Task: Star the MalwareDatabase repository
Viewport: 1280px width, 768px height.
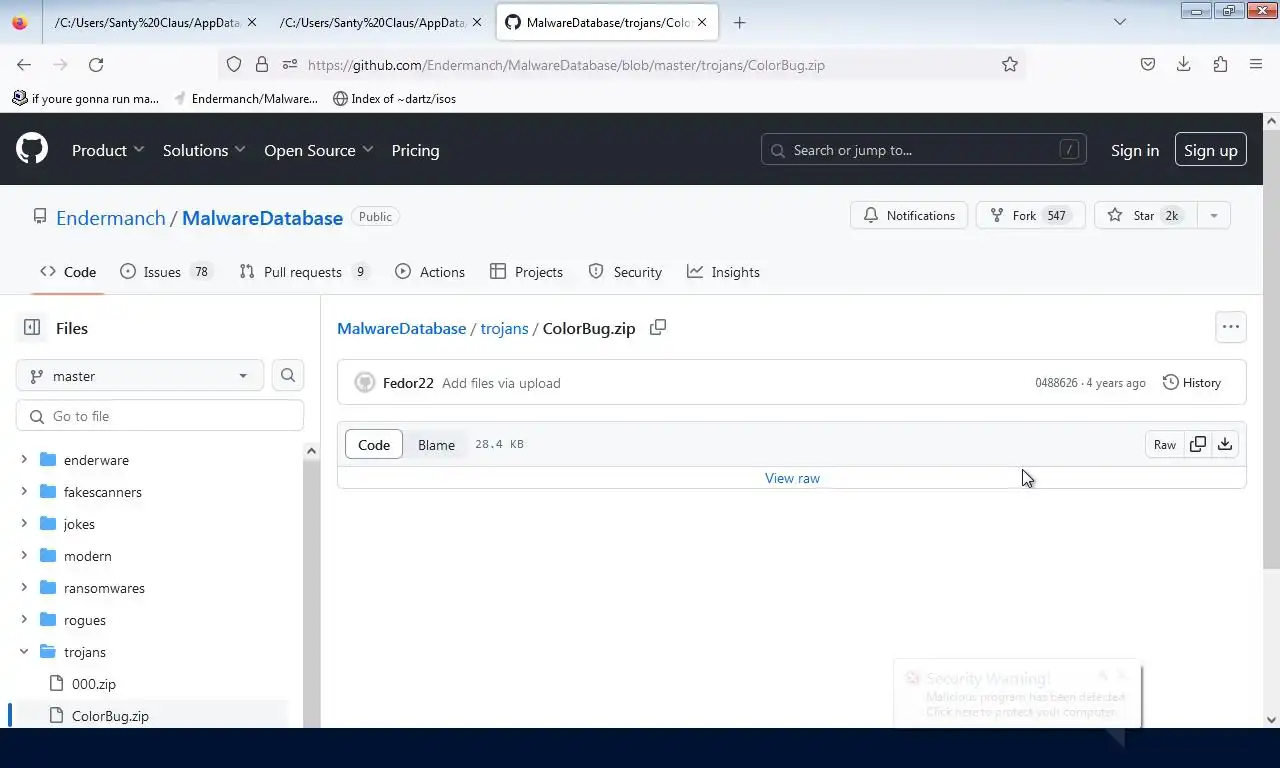Action: point(1145,216)
